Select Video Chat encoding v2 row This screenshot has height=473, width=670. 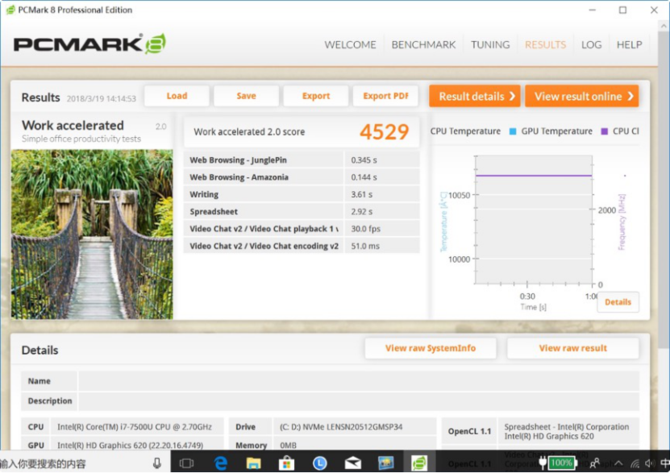point(302,246)
